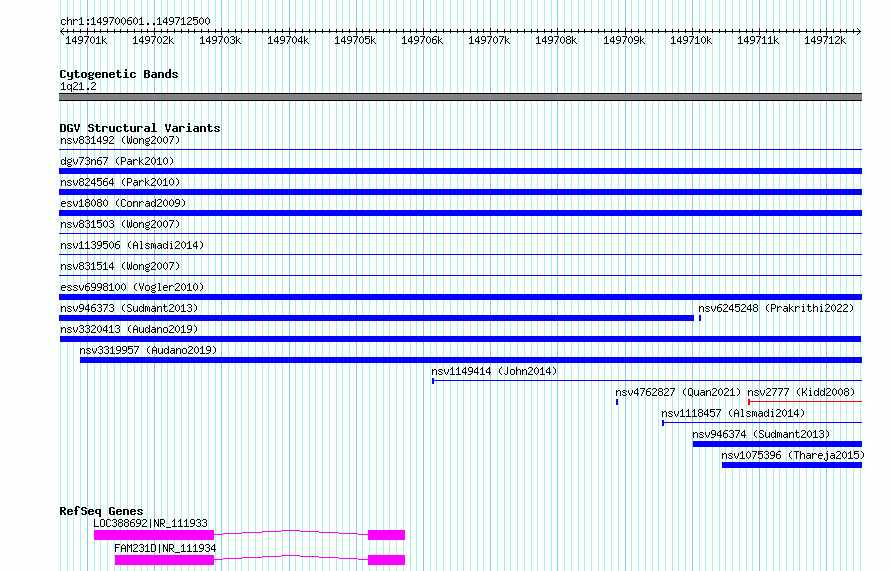
Task: Click the 149705k ruler tick label
Action: coord(355,40)
